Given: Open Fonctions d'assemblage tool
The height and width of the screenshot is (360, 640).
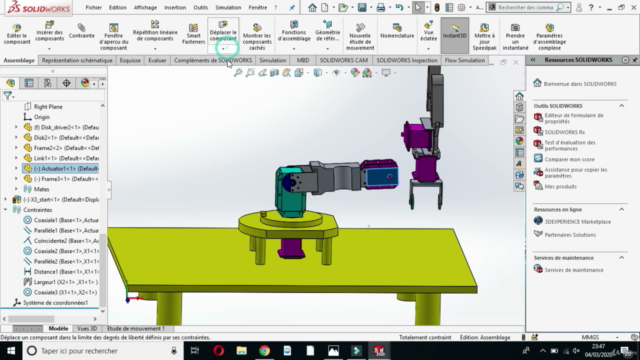Looking at the screenshot, I should [294, 32].
